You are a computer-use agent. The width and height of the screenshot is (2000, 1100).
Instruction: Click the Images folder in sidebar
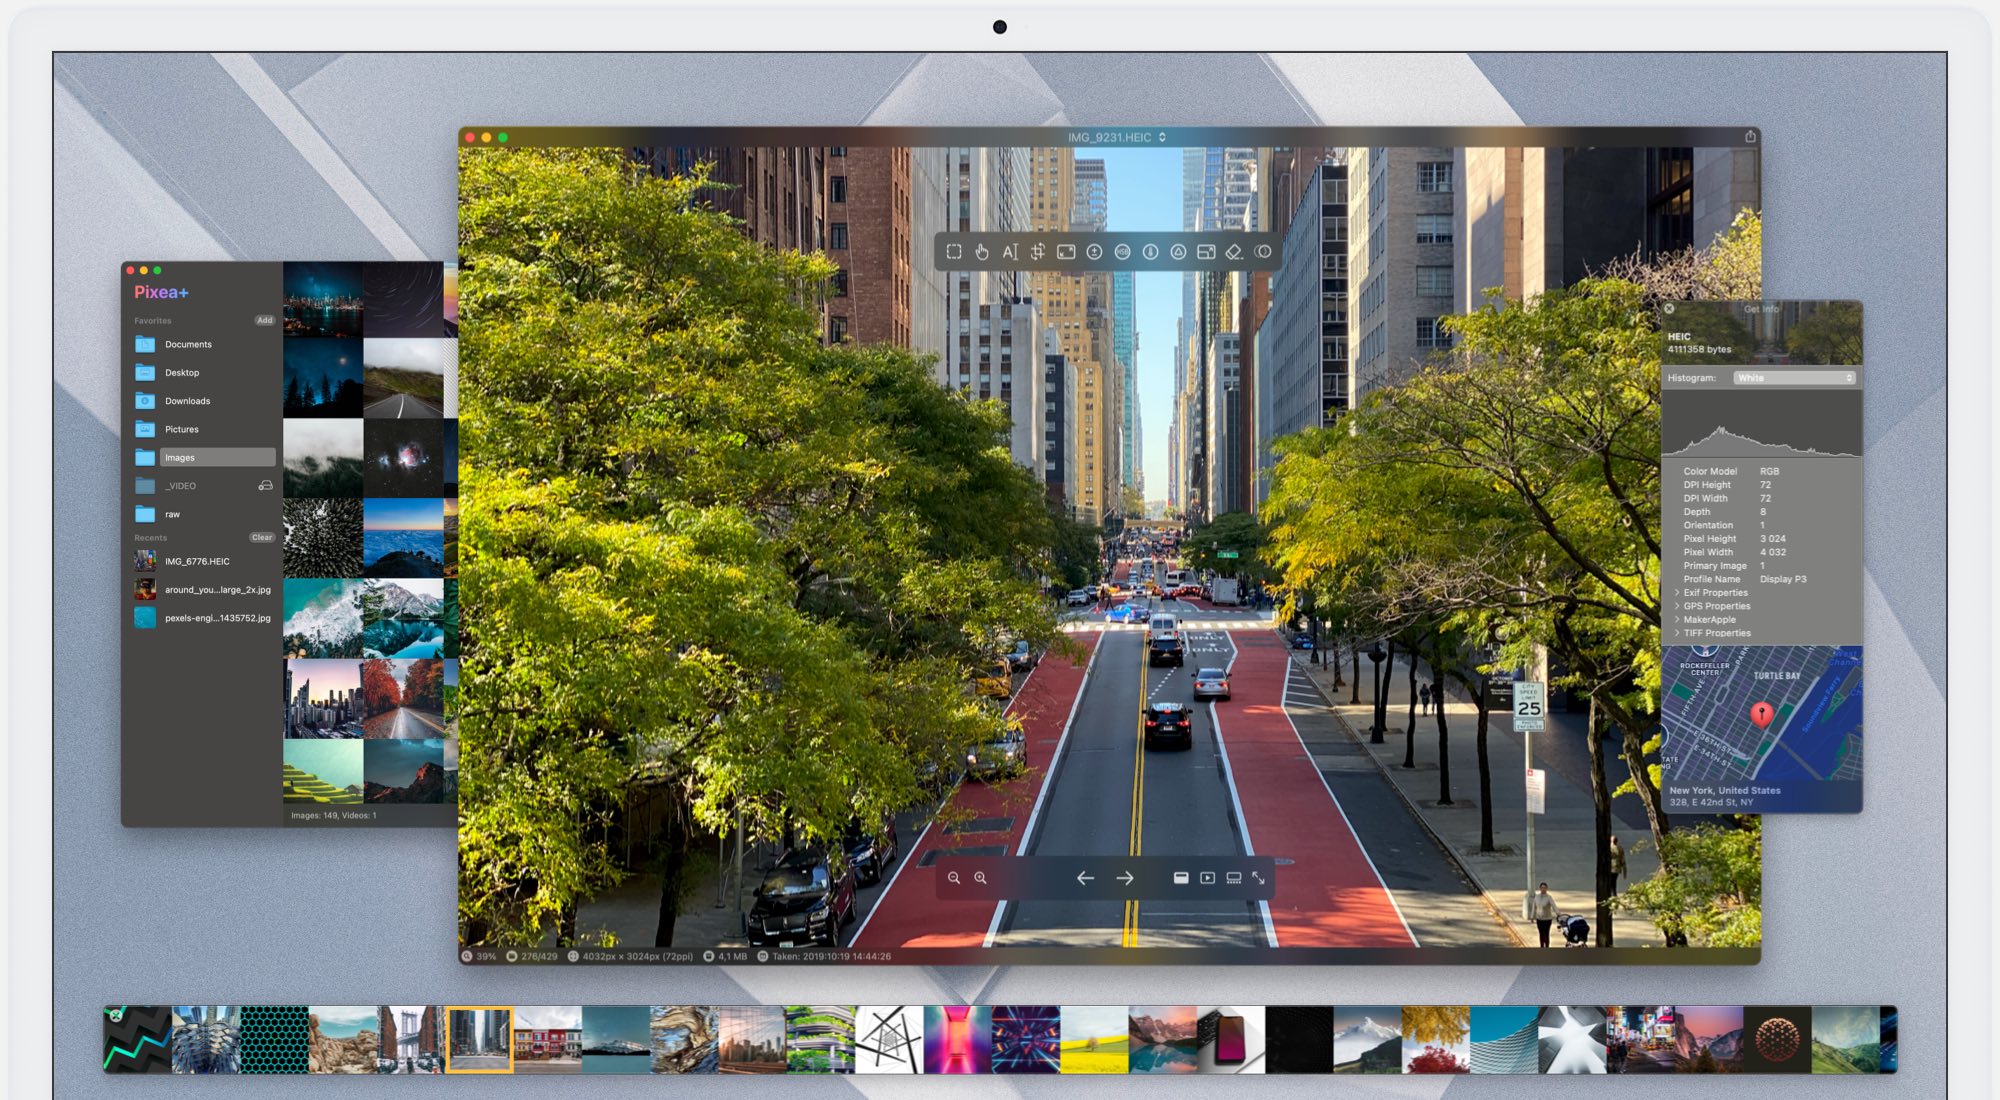pos(183,458)
